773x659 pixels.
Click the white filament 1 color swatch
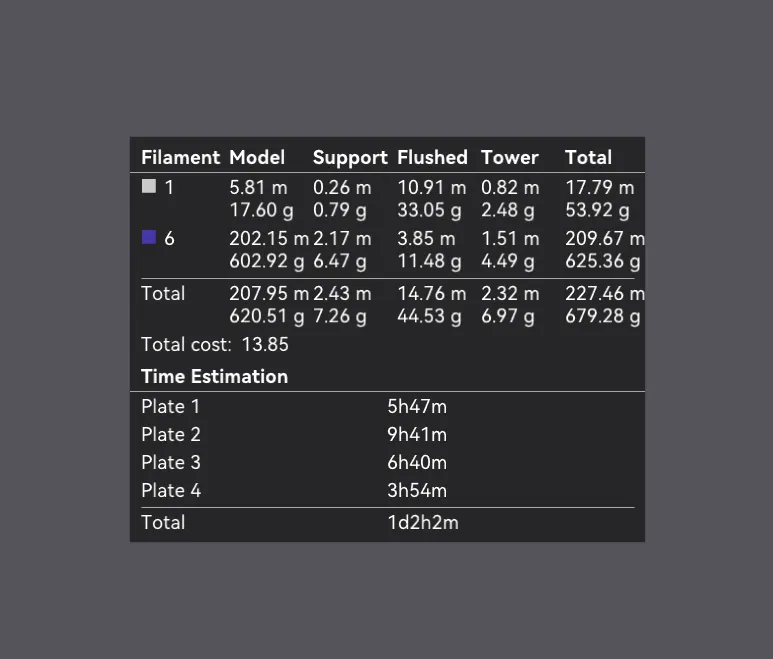point(149,186)
